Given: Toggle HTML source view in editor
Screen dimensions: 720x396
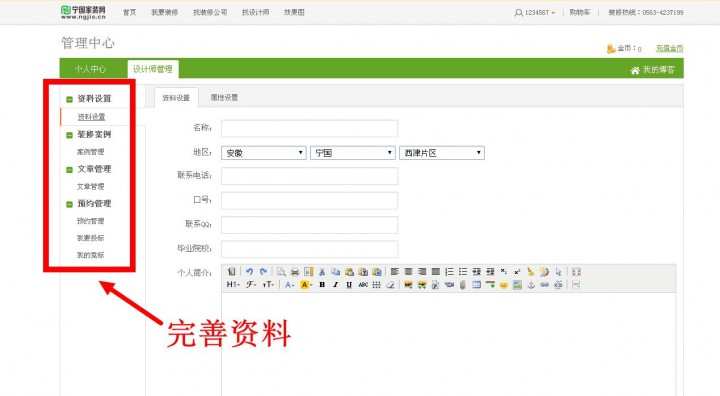Looking at the screenshot, I should tap(231, 272).
